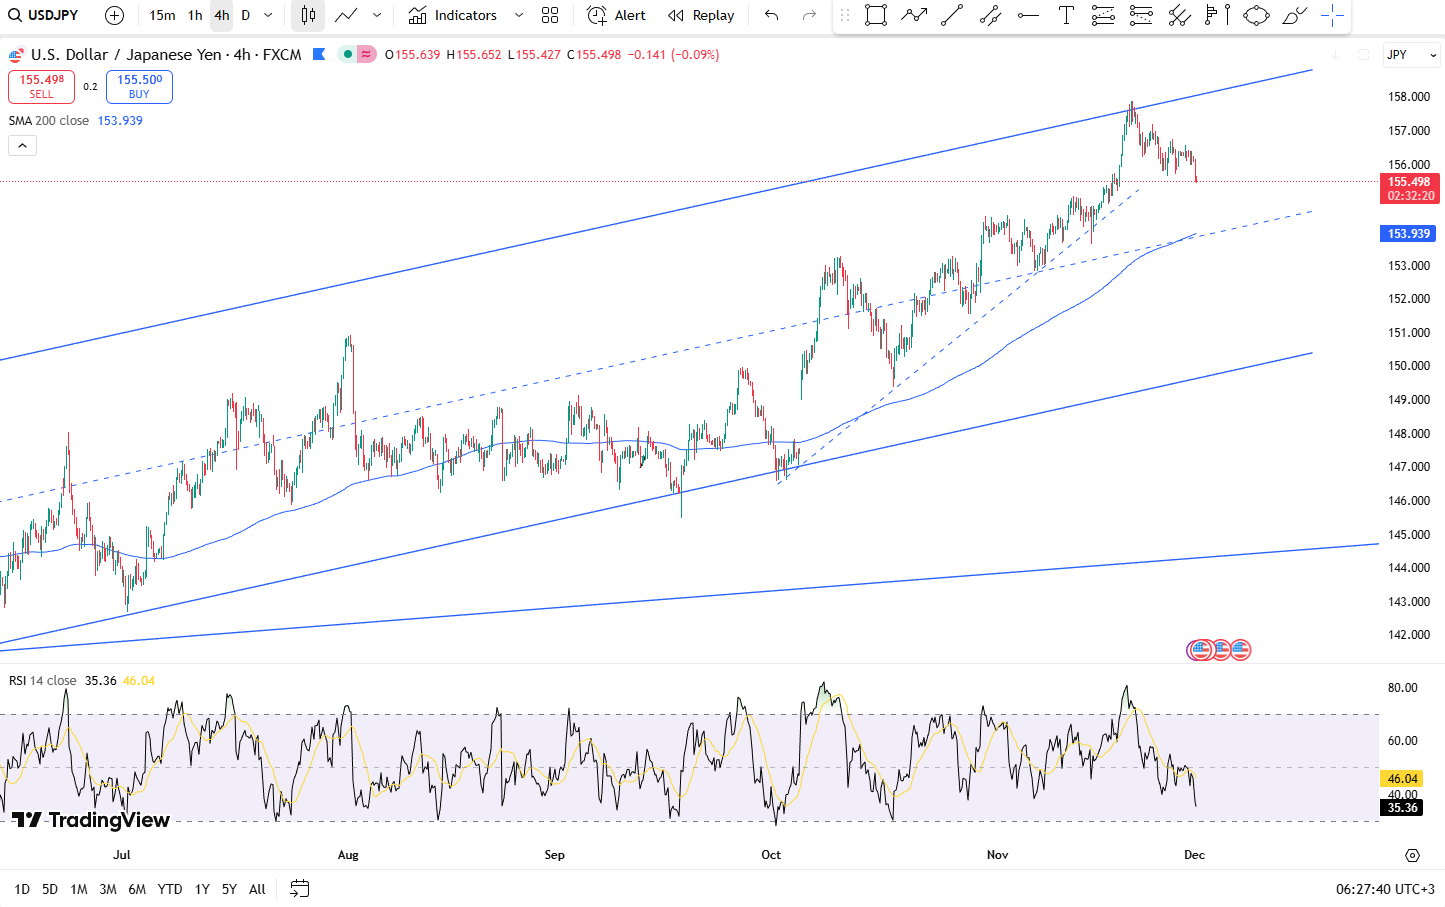Image resolution: width=1445 pixels, height=907 pixels.
Task: Select candlestick chart style button
Action: (308, 15)
